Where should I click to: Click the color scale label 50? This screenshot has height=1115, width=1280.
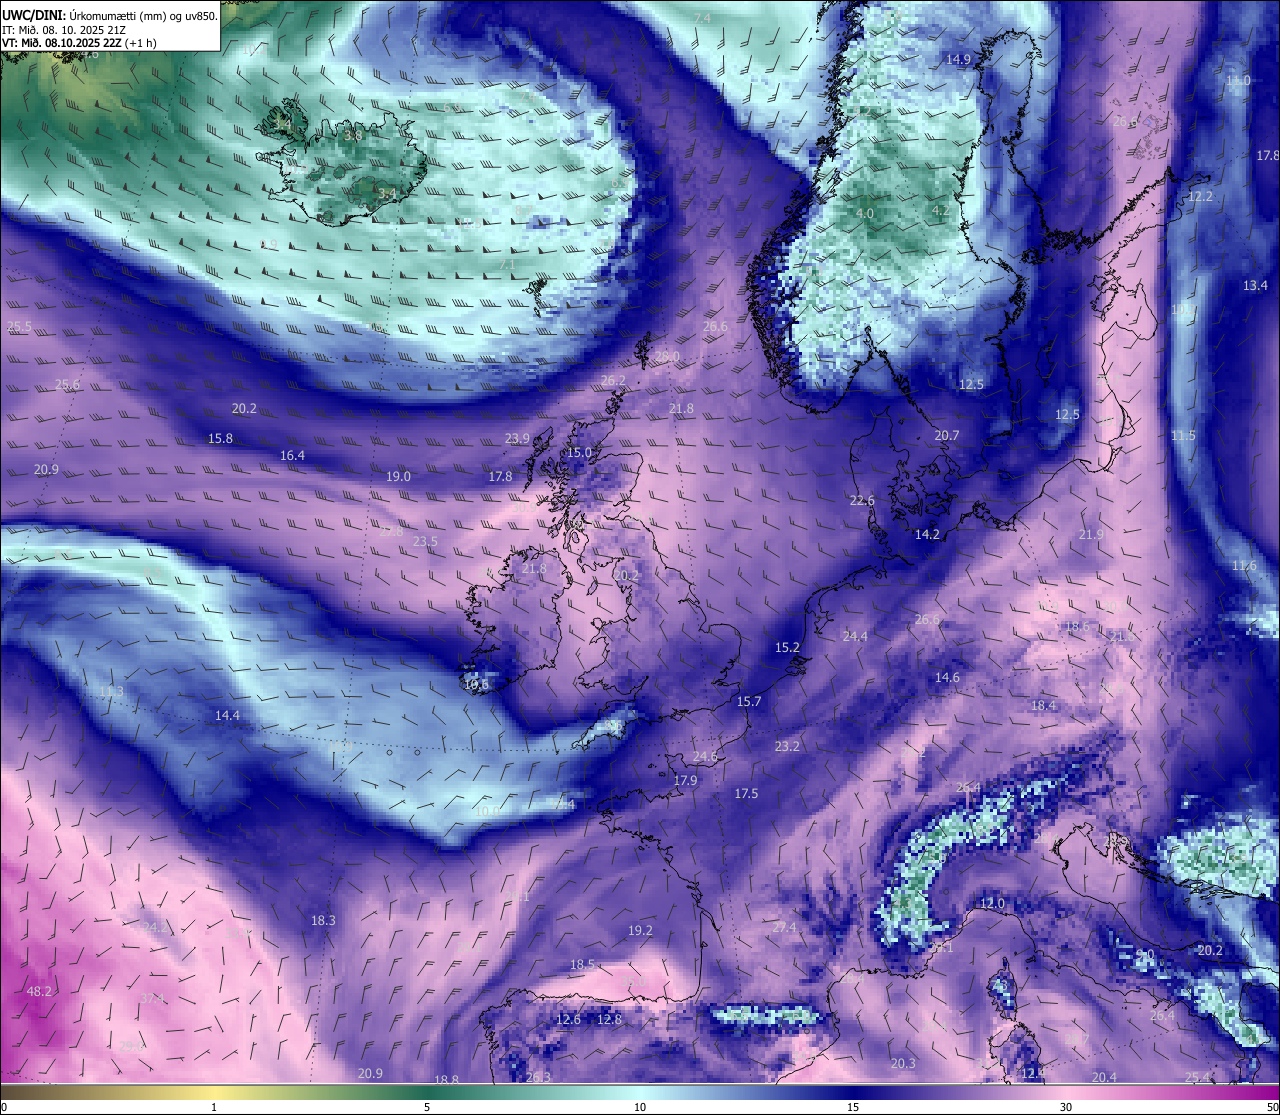(1272, 1108)
